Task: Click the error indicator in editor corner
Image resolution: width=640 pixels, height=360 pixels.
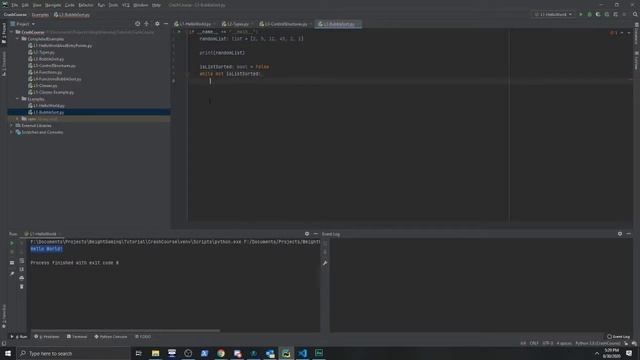Action: 613,33
